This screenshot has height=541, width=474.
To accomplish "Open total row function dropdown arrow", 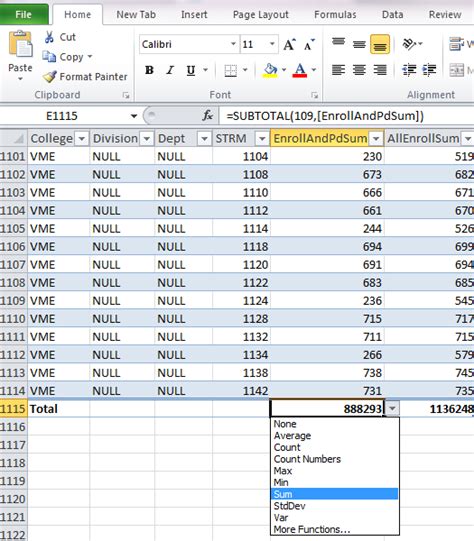I will [392, 409].
